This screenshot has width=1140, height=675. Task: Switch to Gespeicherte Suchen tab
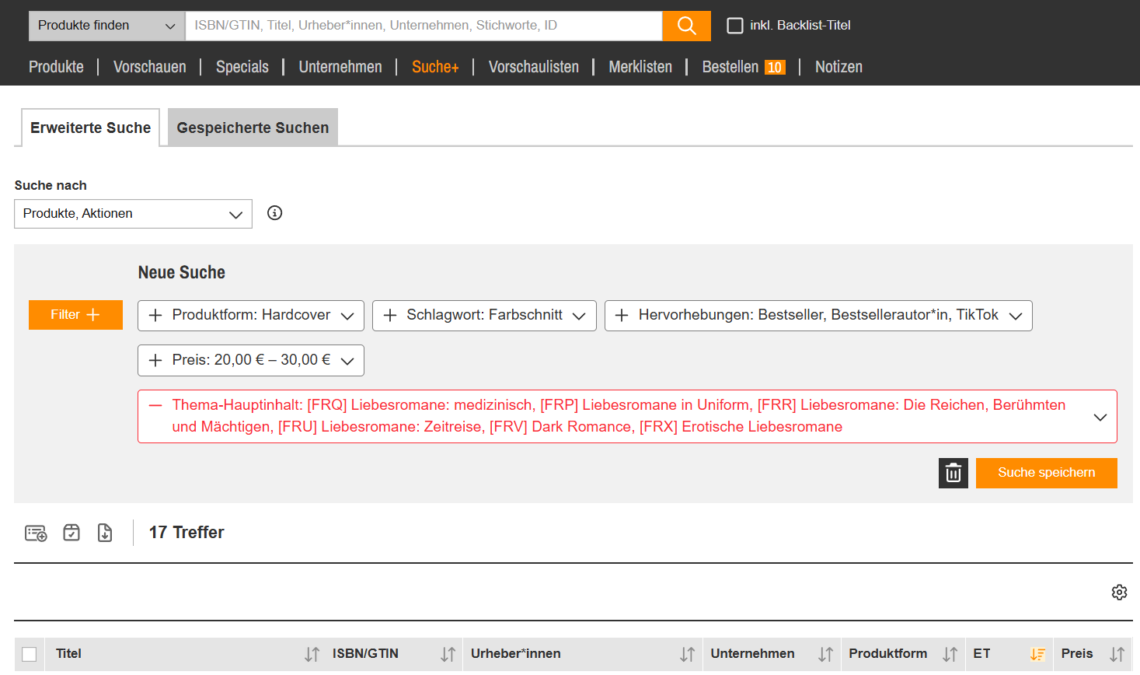point(253,128)
